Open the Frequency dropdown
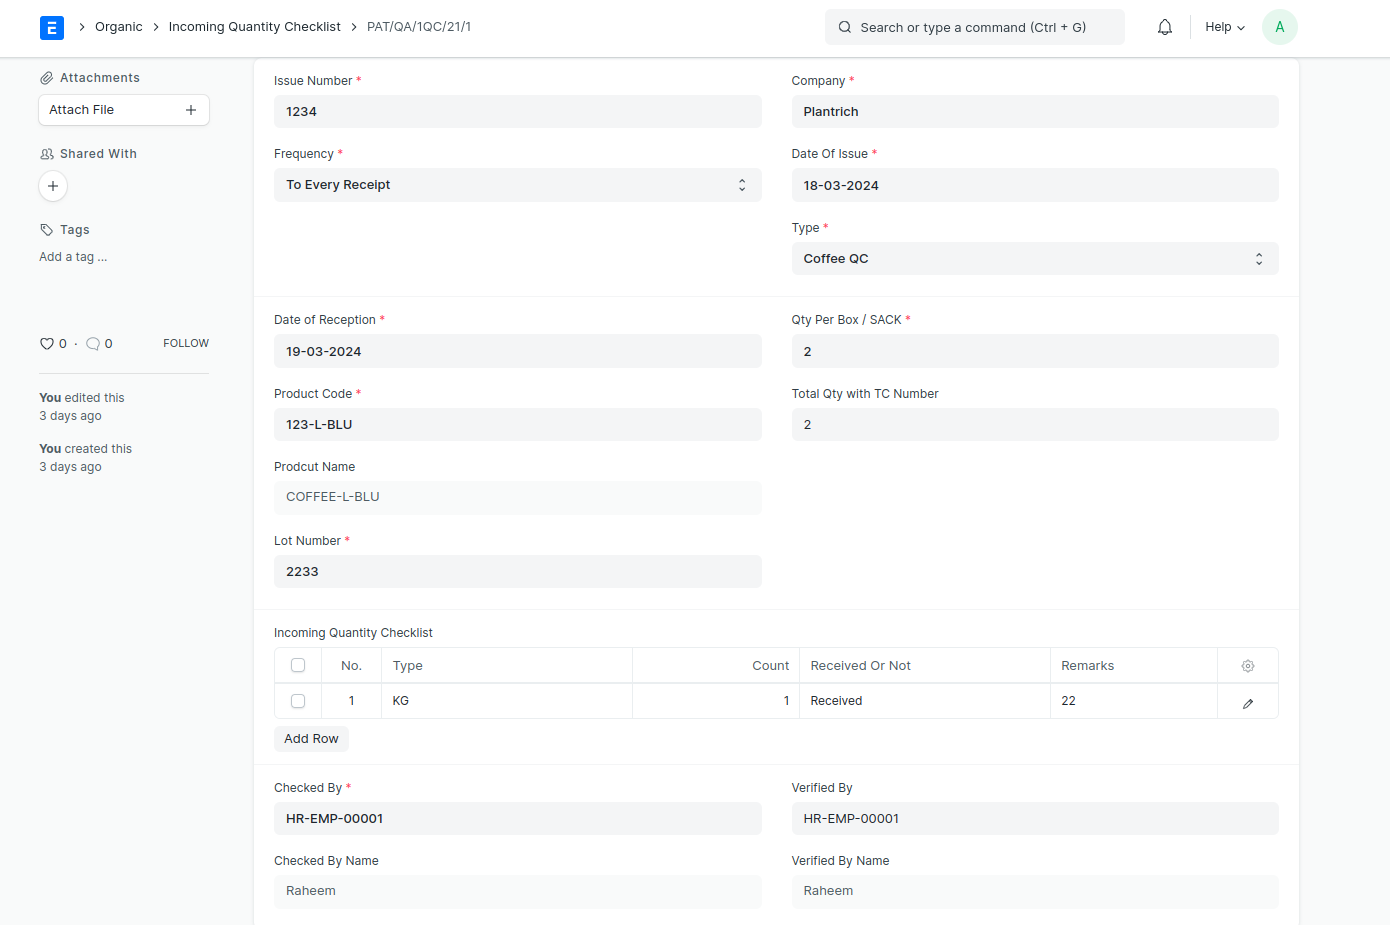1390x925 pixels. pyautogui.click(x=517, y=185)
